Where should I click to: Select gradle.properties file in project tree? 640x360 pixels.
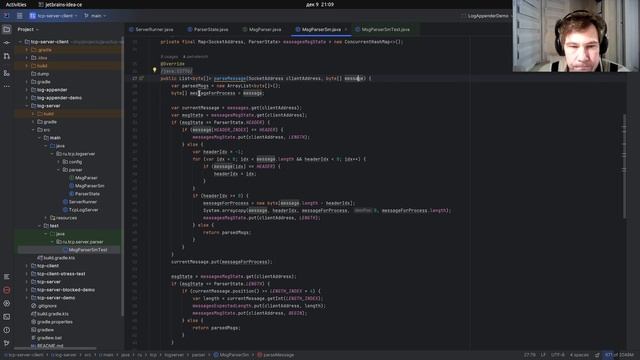[x=52, y=322]
